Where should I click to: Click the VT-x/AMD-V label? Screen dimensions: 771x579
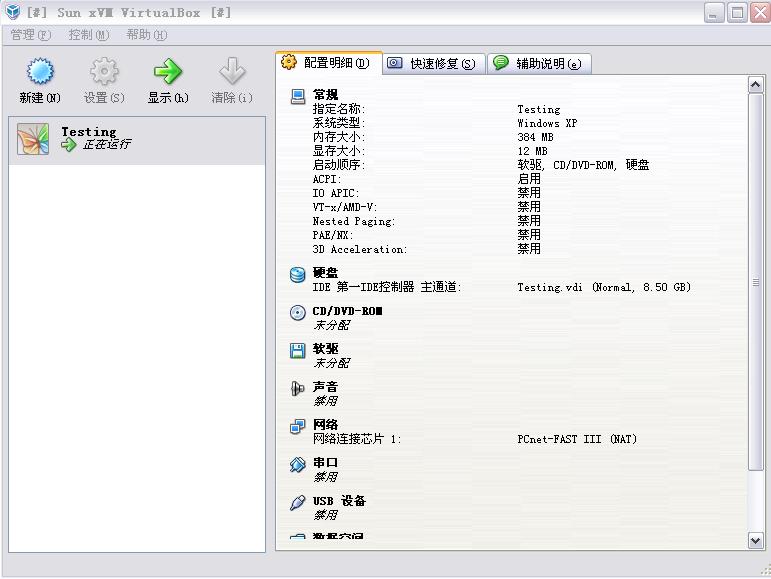345,207
